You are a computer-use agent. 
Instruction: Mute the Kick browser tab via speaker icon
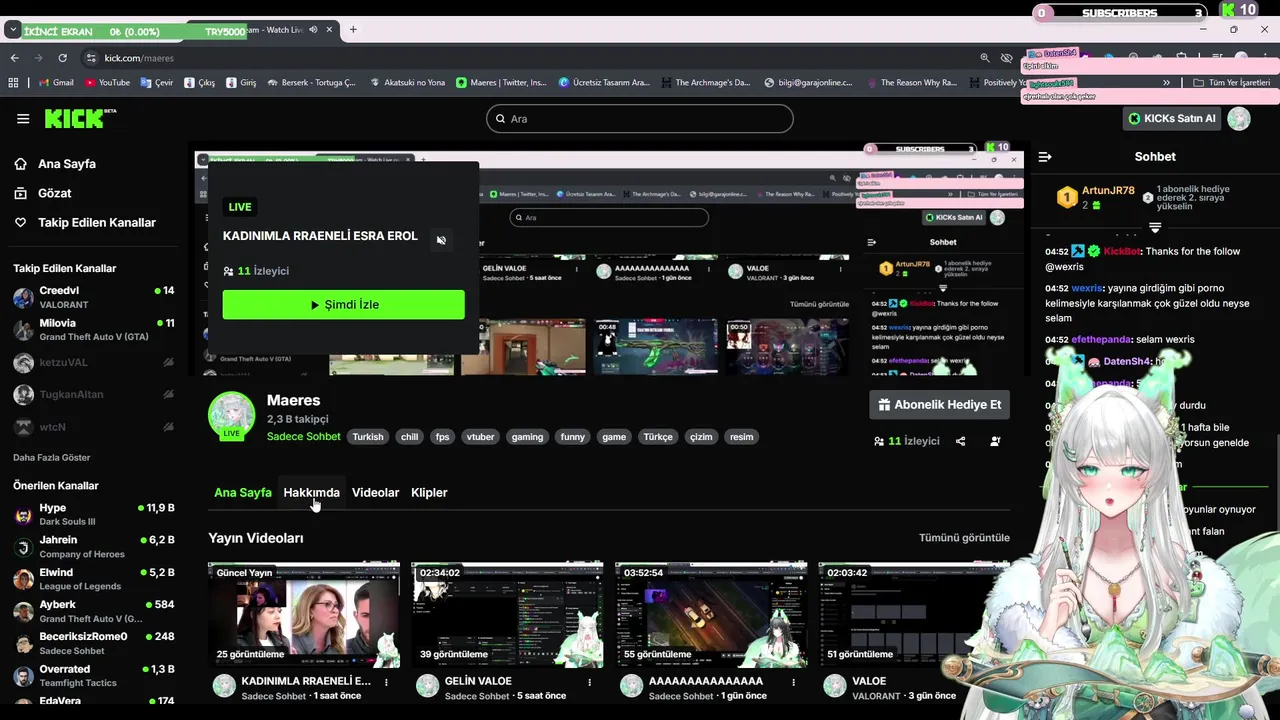coord(313,30)
